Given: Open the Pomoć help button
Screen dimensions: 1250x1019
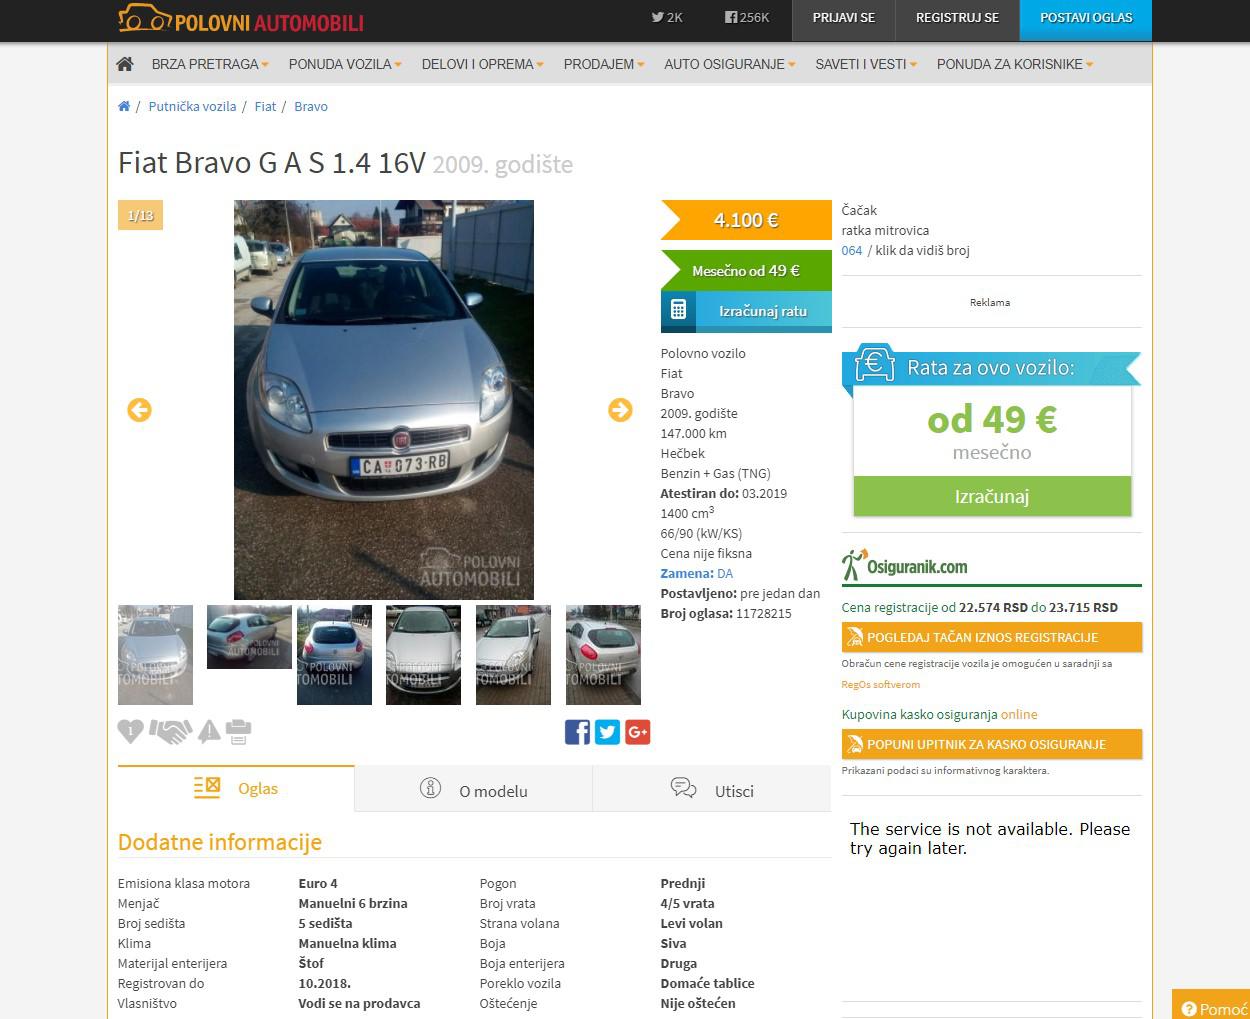Looking at the screenshot, I should pos(1211,1005).
